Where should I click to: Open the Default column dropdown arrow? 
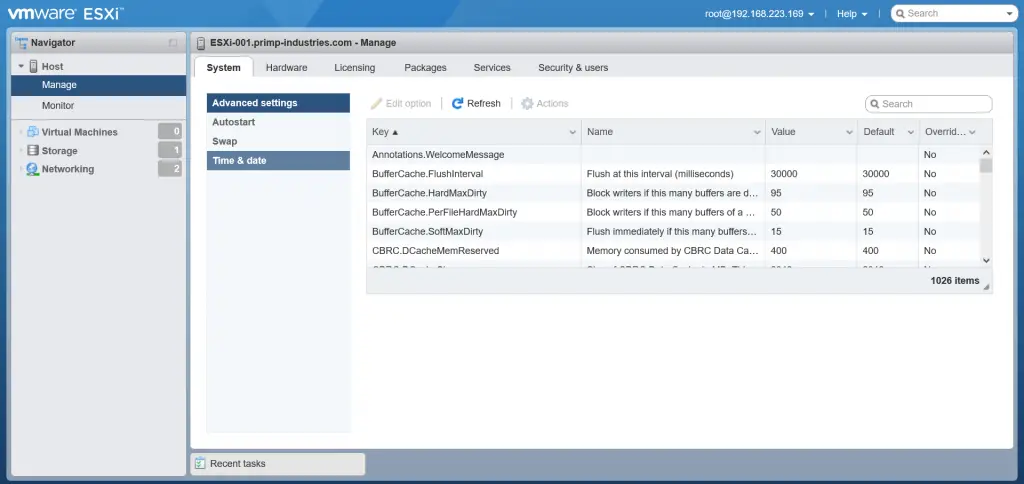(910, 132)
